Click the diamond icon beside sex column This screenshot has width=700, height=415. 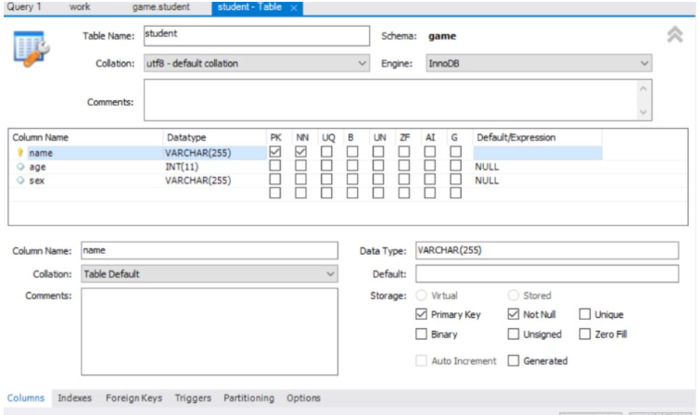20,181
